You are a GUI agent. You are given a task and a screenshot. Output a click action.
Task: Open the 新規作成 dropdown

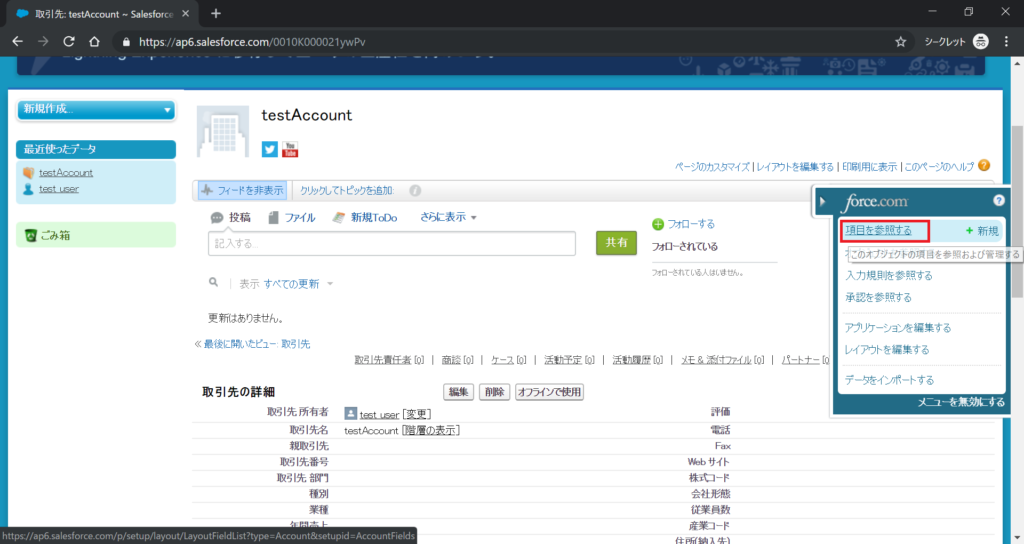coord(97,109)
